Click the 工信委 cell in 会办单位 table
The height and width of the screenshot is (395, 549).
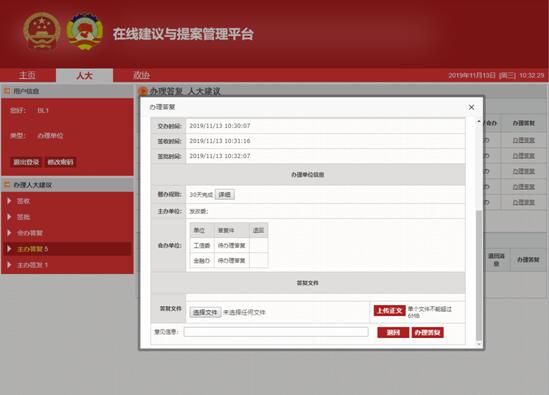coord(202,245)
